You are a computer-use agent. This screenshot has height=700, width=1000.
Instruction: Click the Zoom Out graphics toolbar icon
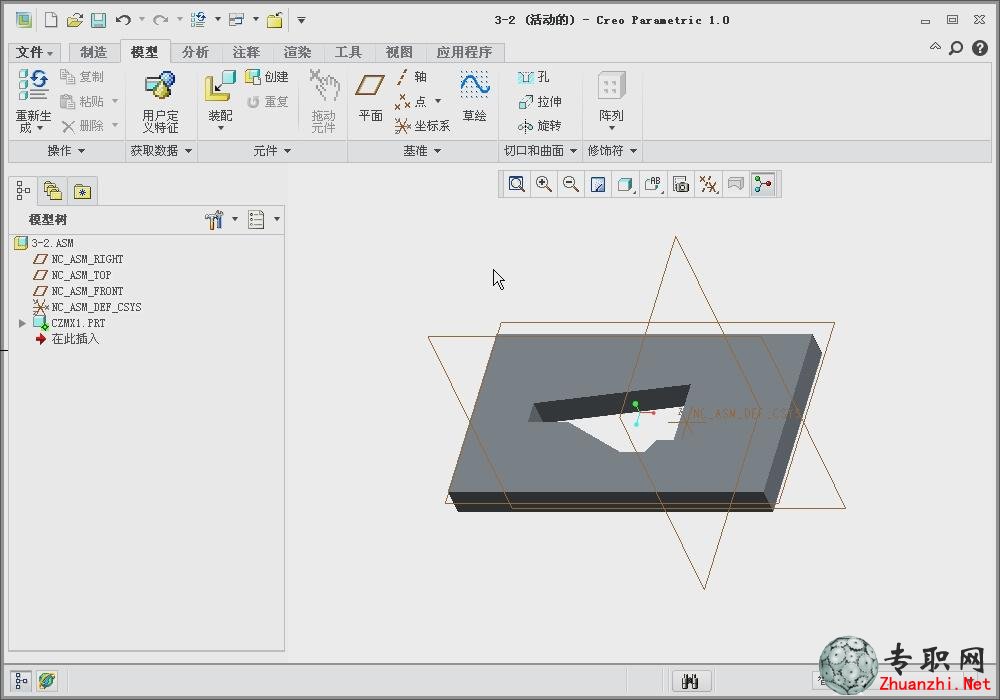pos(571,185)
